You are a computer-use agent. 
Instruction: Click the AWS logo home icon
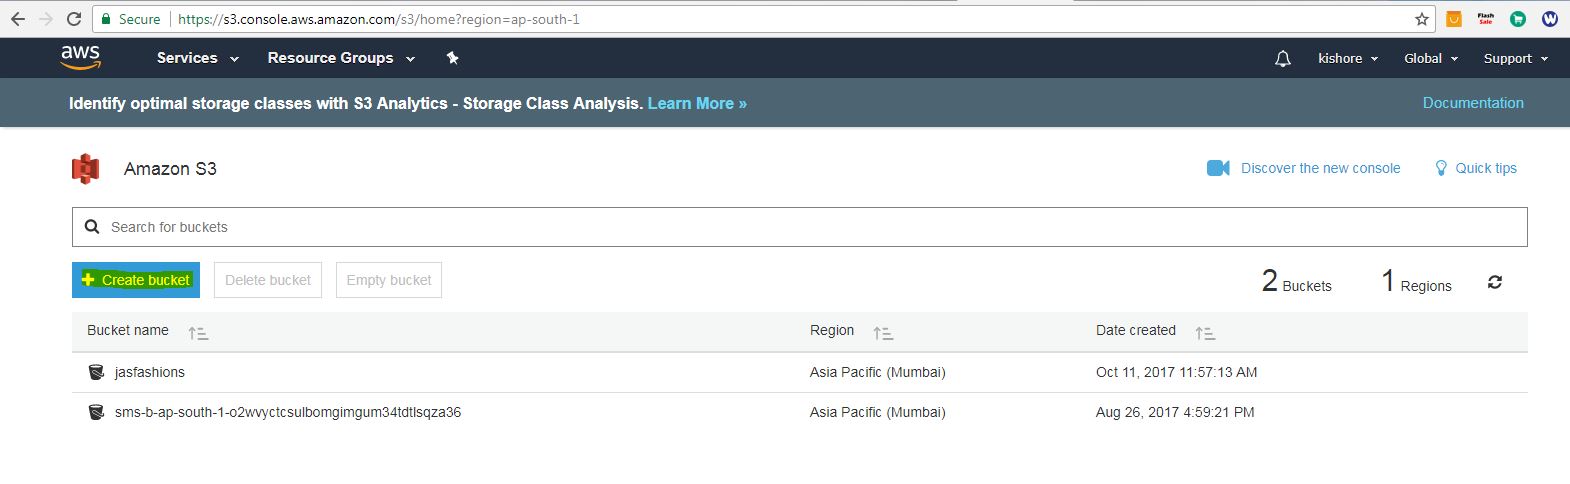pos(80,58)
